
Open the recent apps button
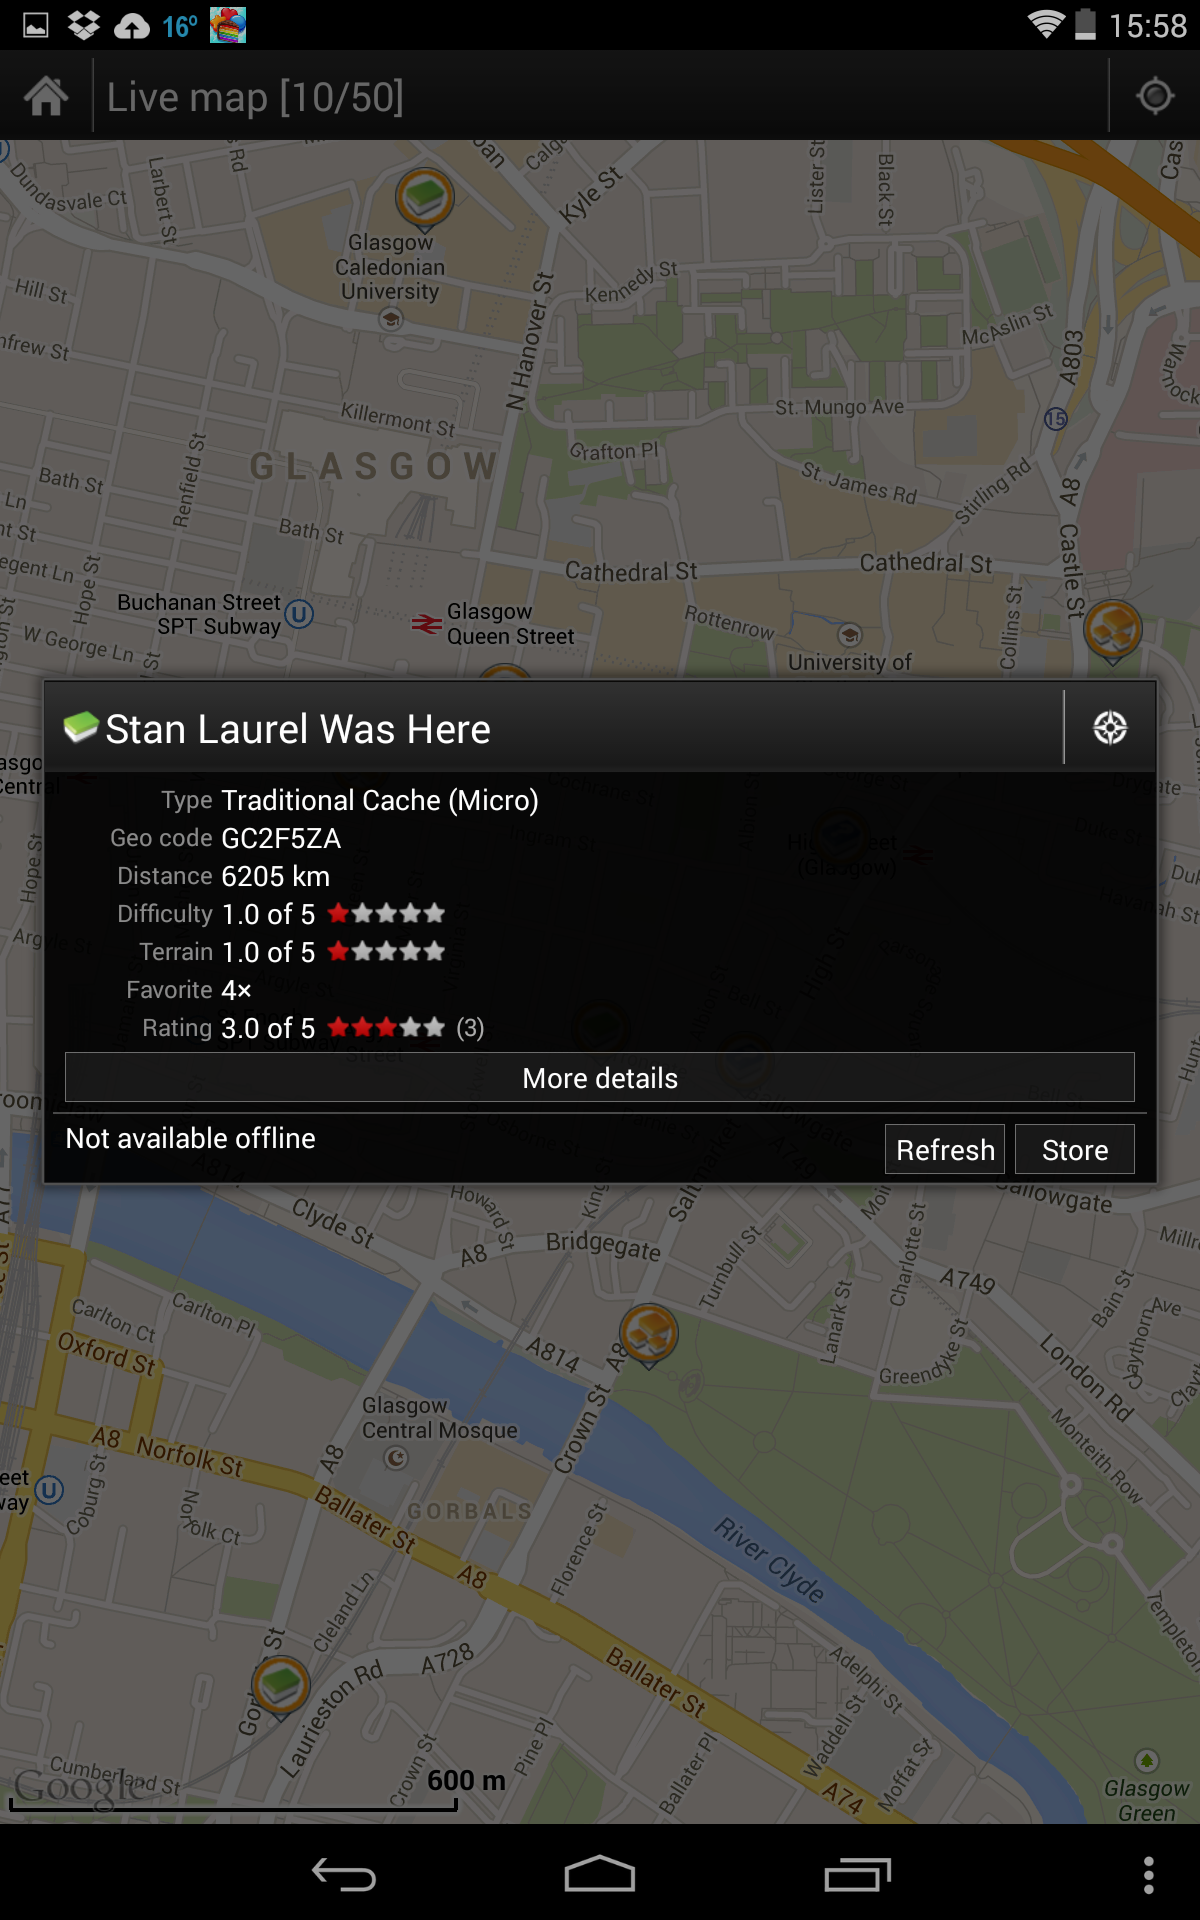click(x=857, y=1874)
